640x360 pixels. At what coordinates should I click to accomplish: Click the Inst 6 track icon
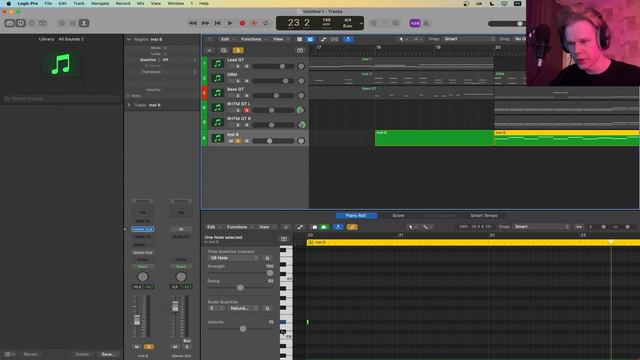[x=218, y=138]
